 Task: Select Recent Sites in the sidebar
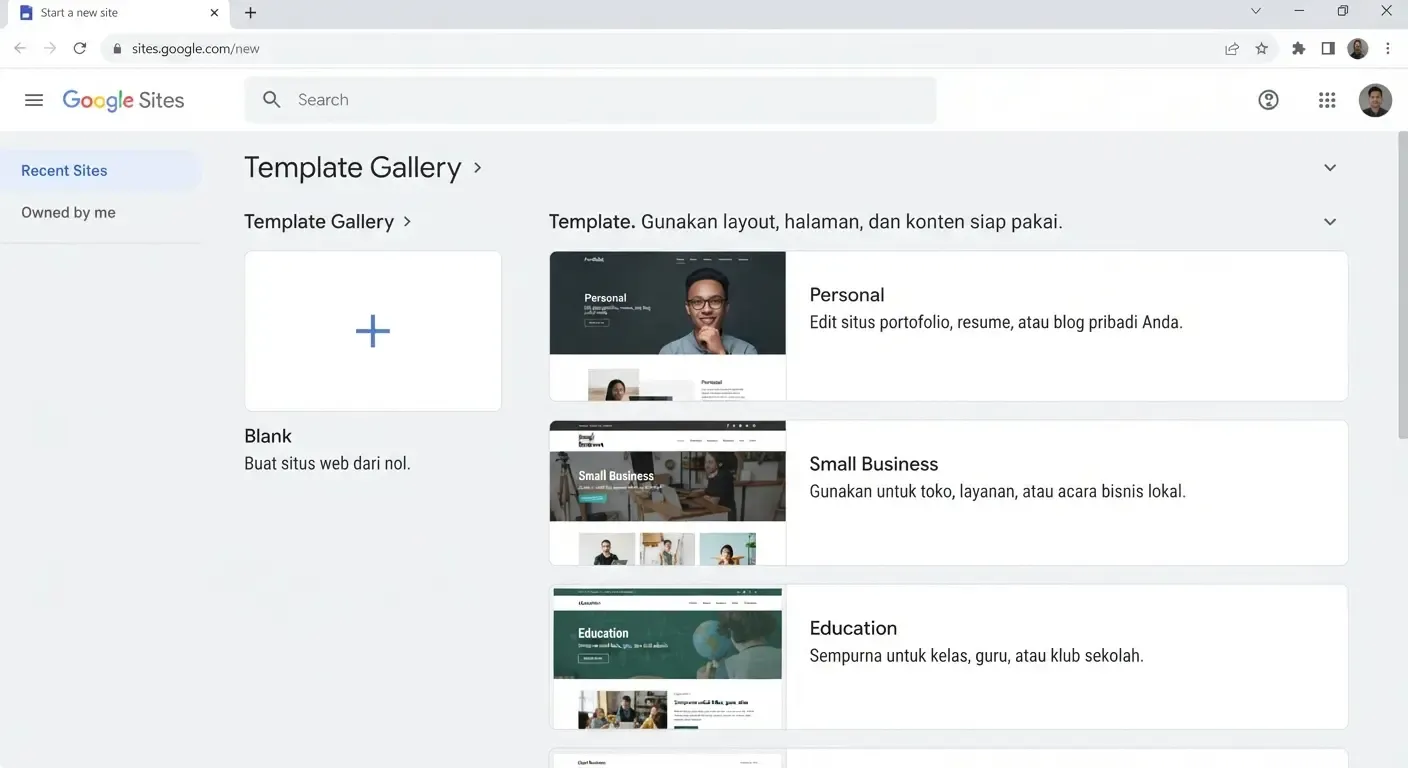[100, 171]
